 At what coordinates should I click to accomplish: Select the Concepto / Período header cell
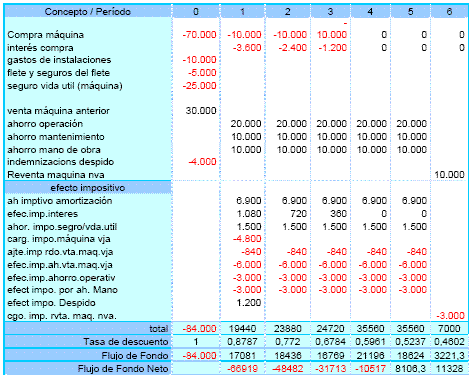point(88,12)
